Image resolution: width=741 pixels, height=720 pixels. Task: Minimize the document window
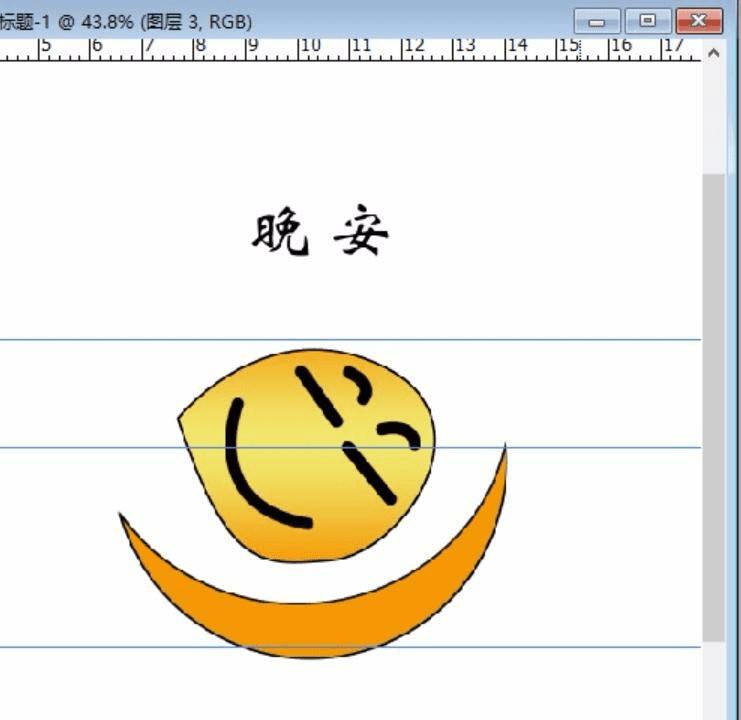tap(597, 21)
